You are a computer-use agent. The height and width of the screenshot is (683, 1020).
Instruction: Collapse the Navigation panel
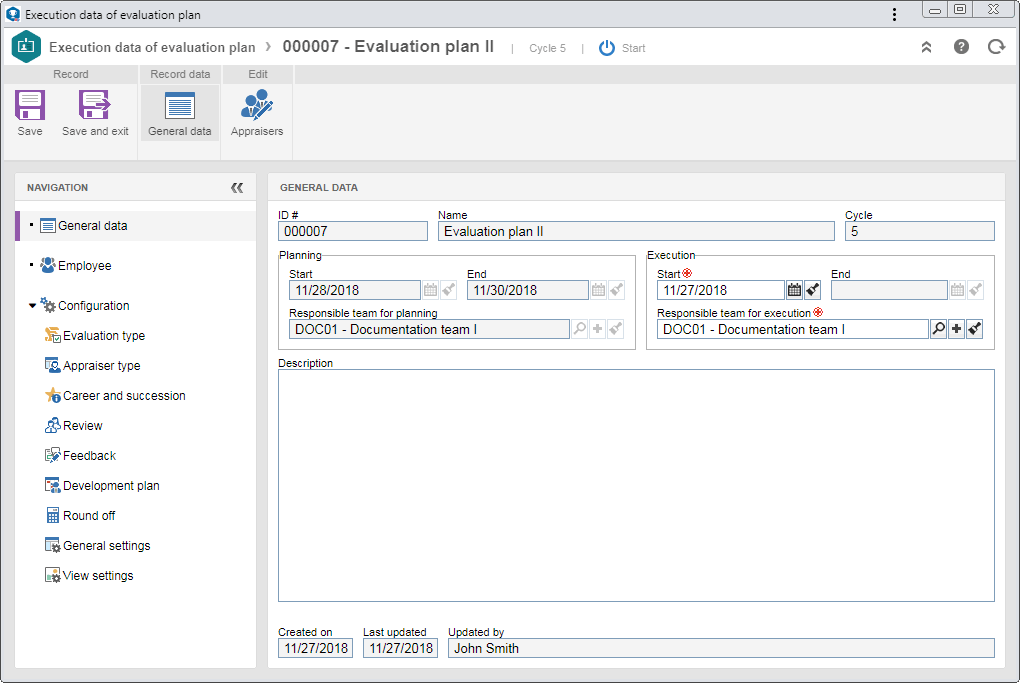[237, 187]
